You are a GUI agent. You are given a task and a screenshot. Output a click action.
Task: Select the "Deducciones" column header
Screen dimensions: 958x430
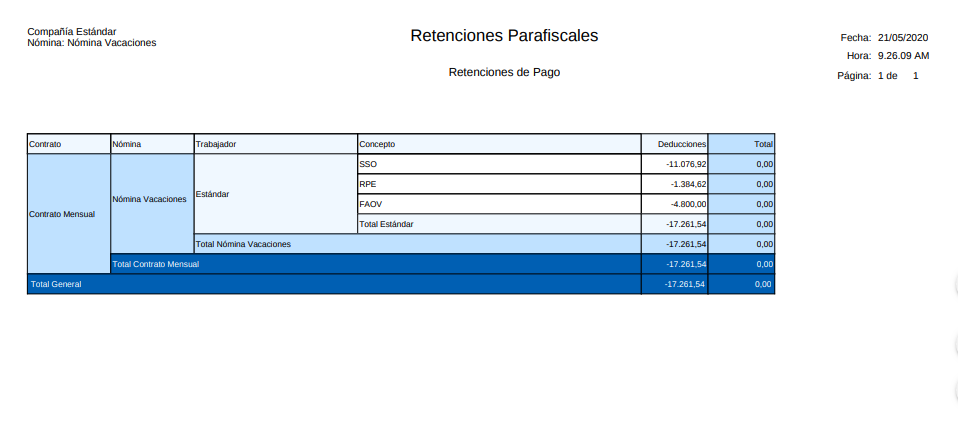point(675,144)
